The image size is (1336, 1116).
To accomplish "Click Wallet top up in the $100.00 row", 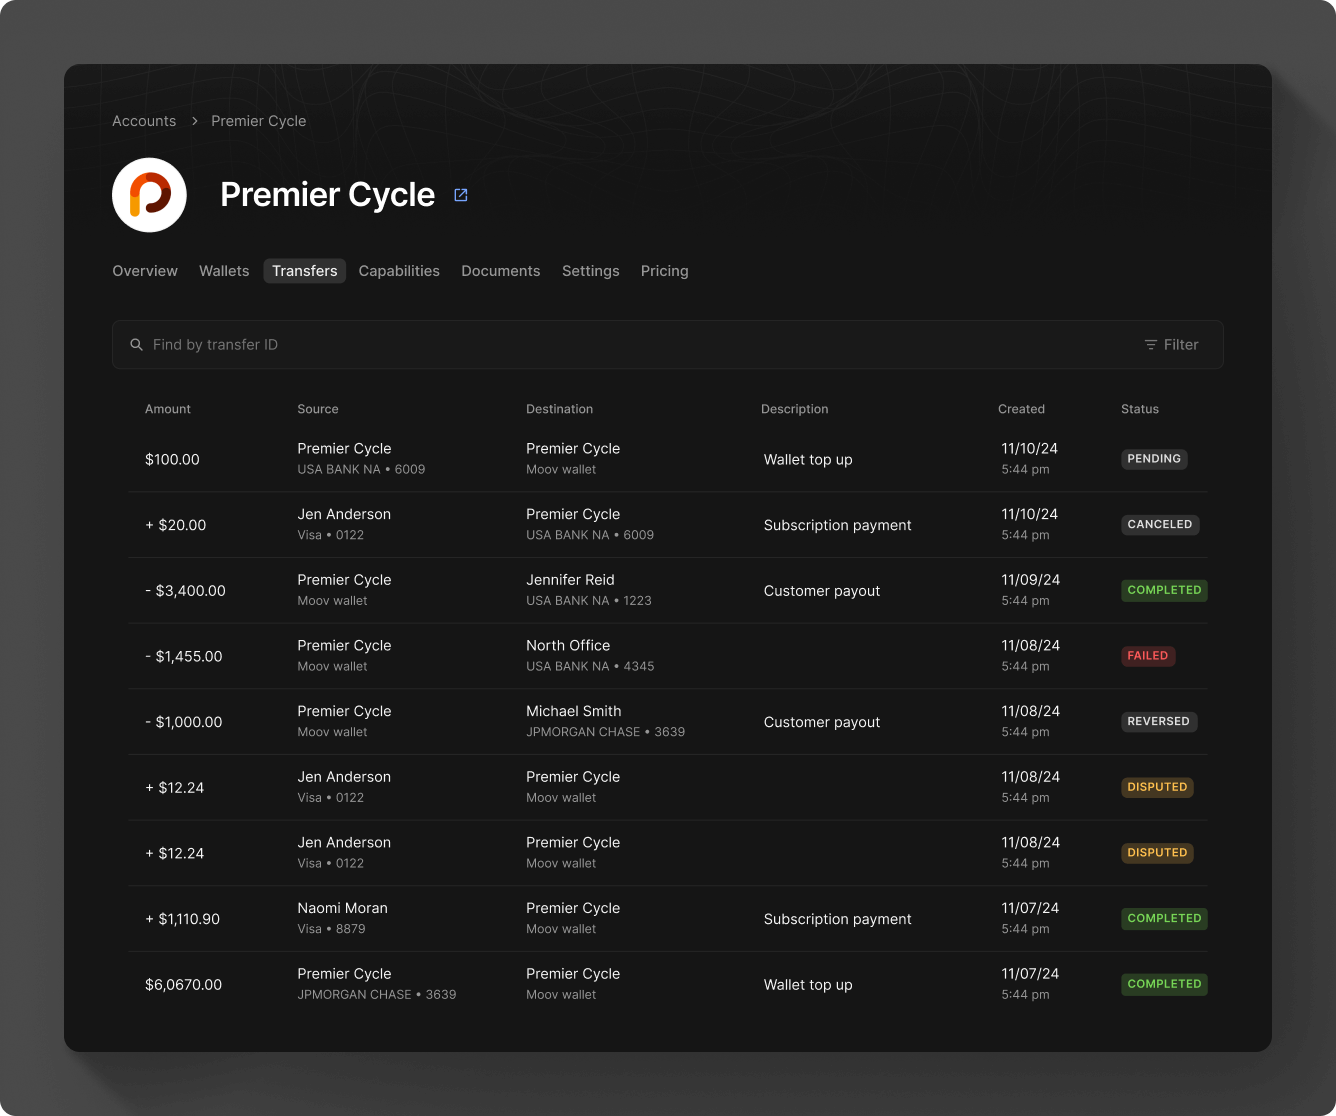I will click(808, 460).
